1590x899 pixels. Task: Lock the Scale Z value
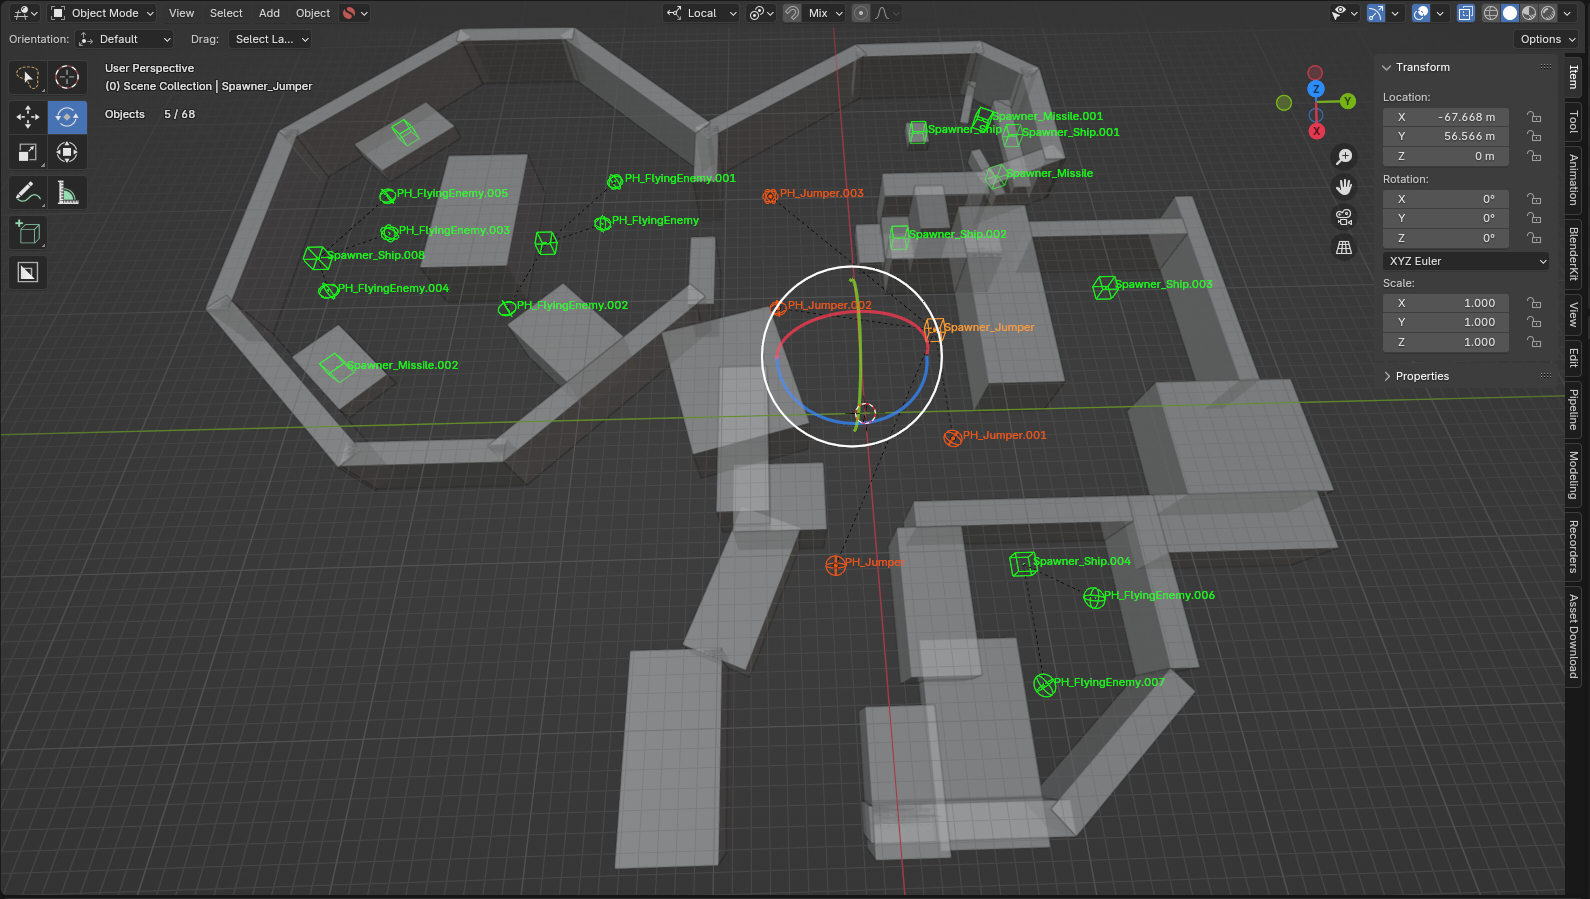point(1534,342)
